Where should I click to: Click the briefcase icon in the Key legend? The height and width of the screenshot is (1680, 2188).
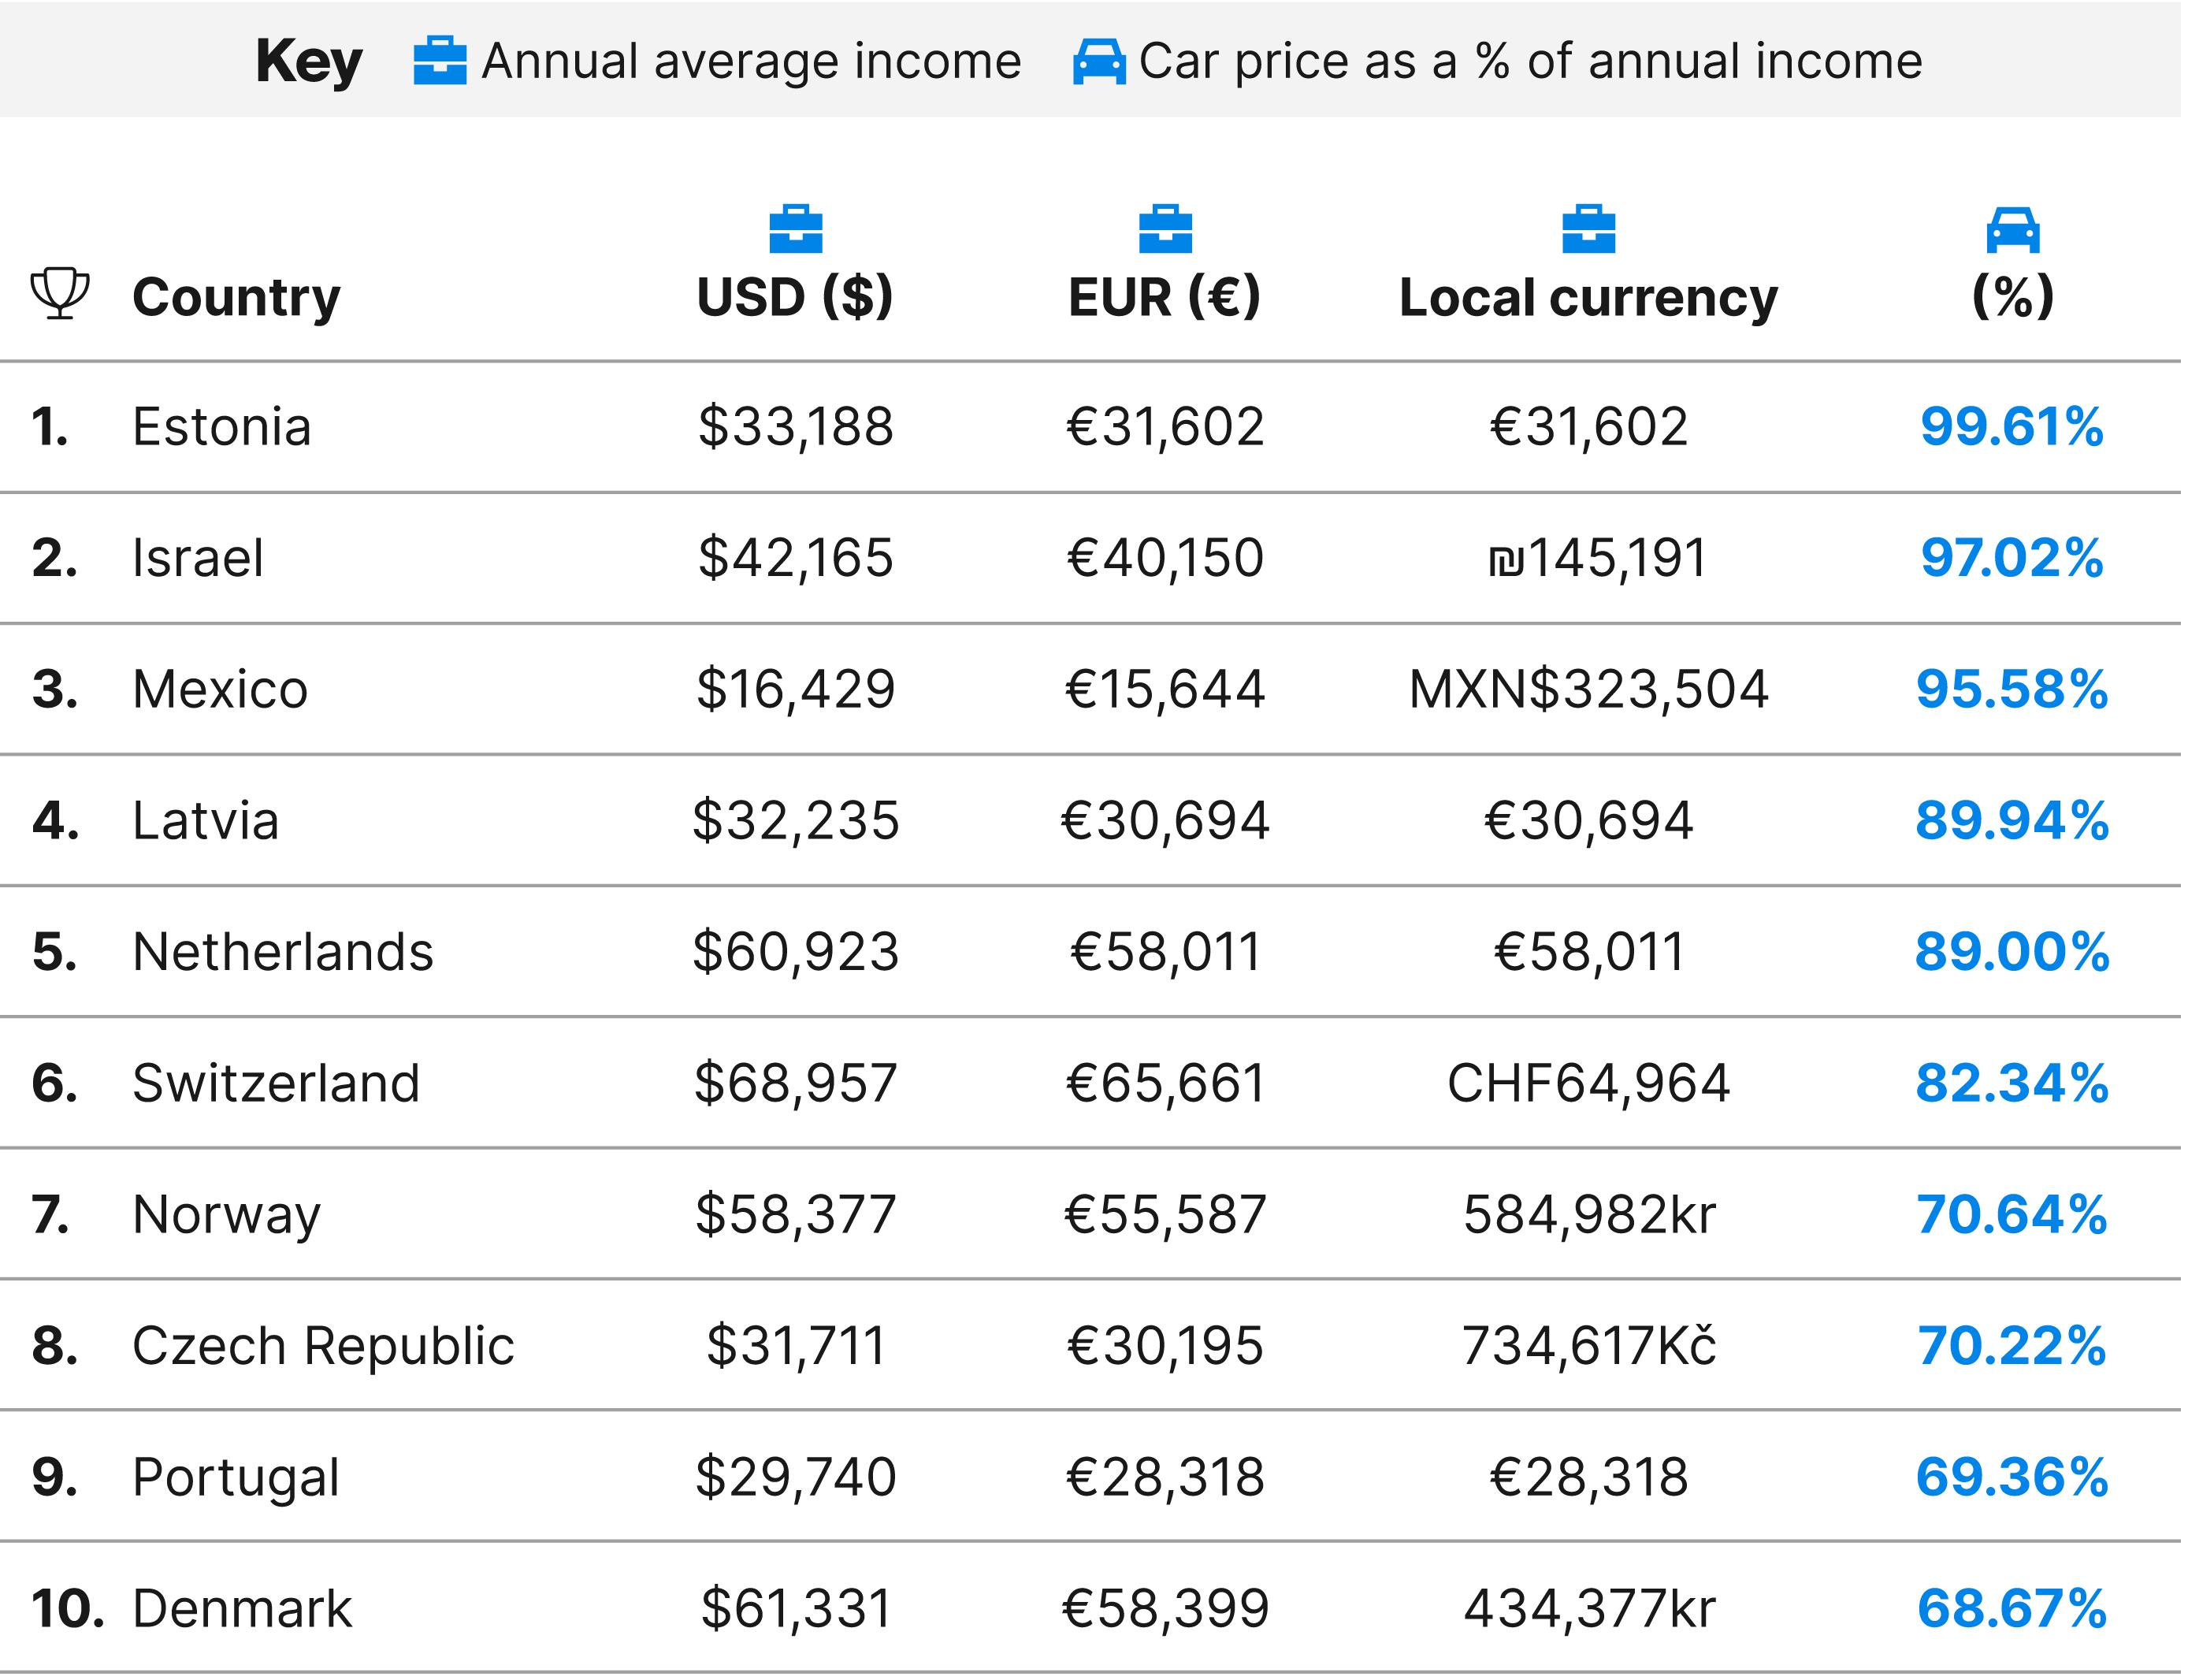click(440, 61)
